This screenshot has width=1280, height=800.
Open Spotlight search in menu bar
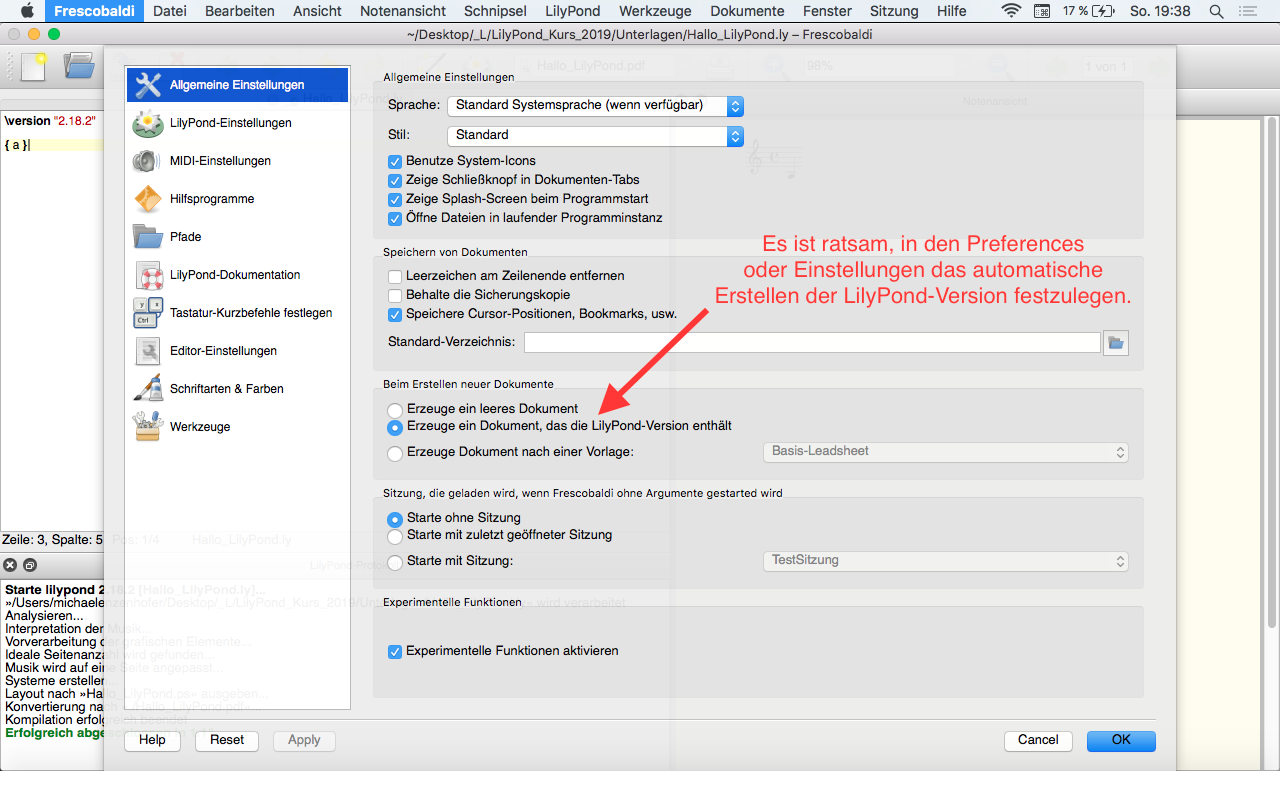(x=1216, y=11)
